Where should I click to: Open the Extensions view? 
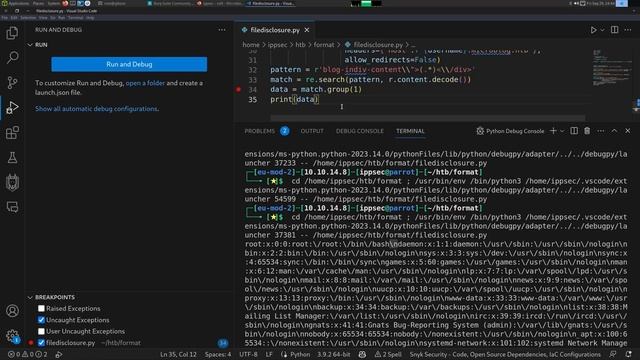12,133
